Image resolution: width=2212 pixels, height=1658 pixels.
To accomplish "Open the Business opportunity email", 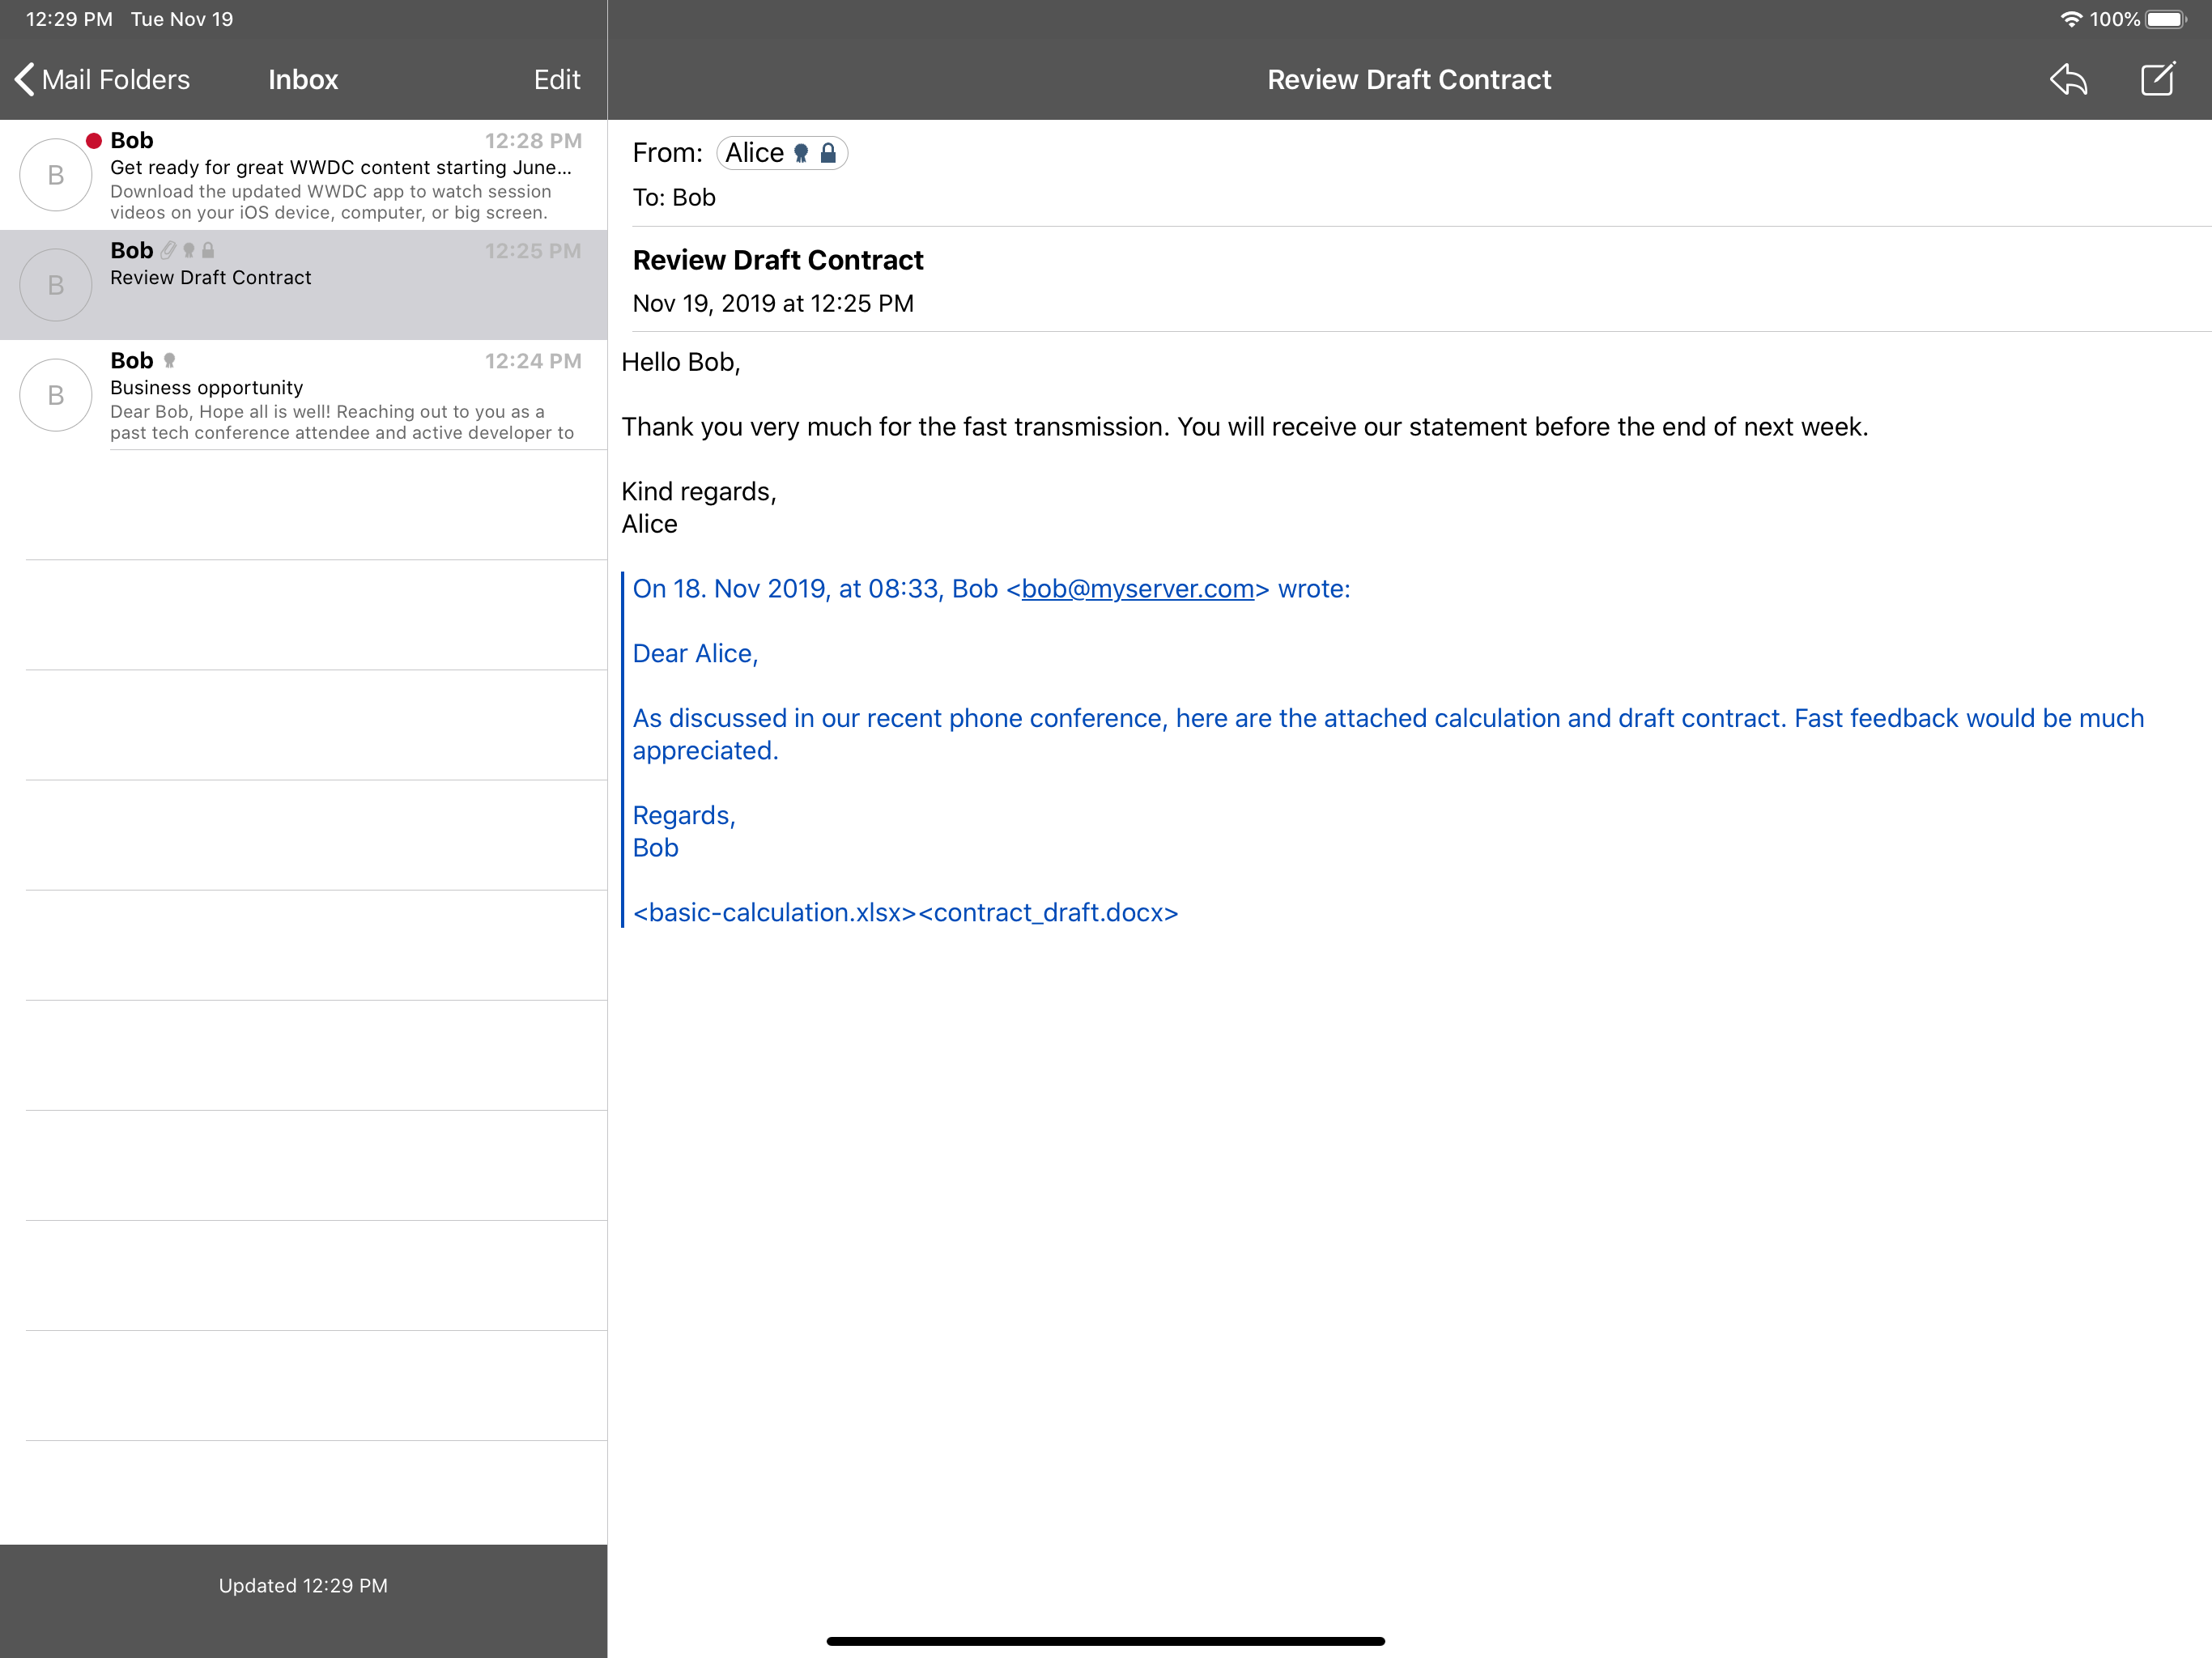I will click(x=304, y=395).
